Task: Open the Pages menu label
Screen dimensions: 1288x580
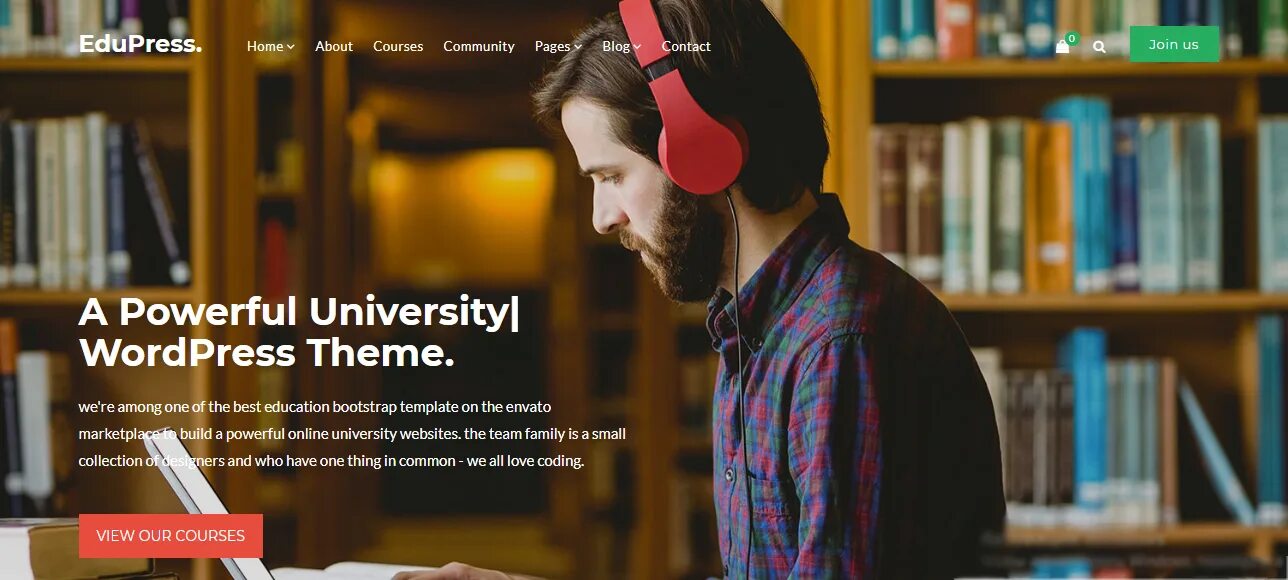Action: point(552,46)
